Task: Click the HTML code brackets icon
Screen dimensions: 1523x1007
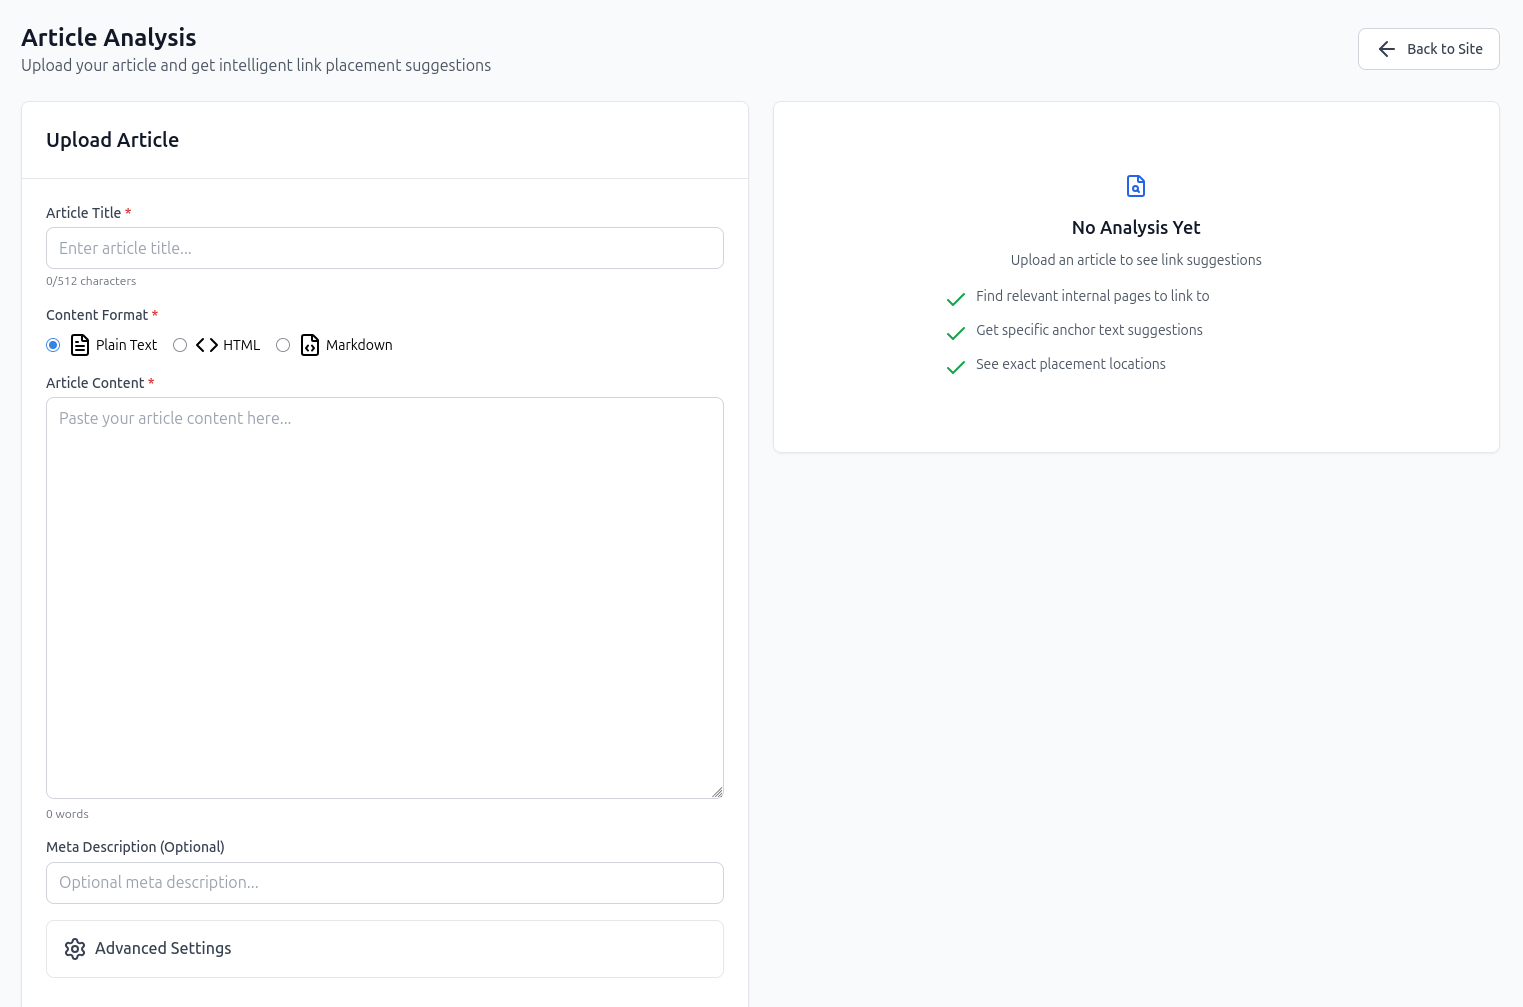Action: 207,345
